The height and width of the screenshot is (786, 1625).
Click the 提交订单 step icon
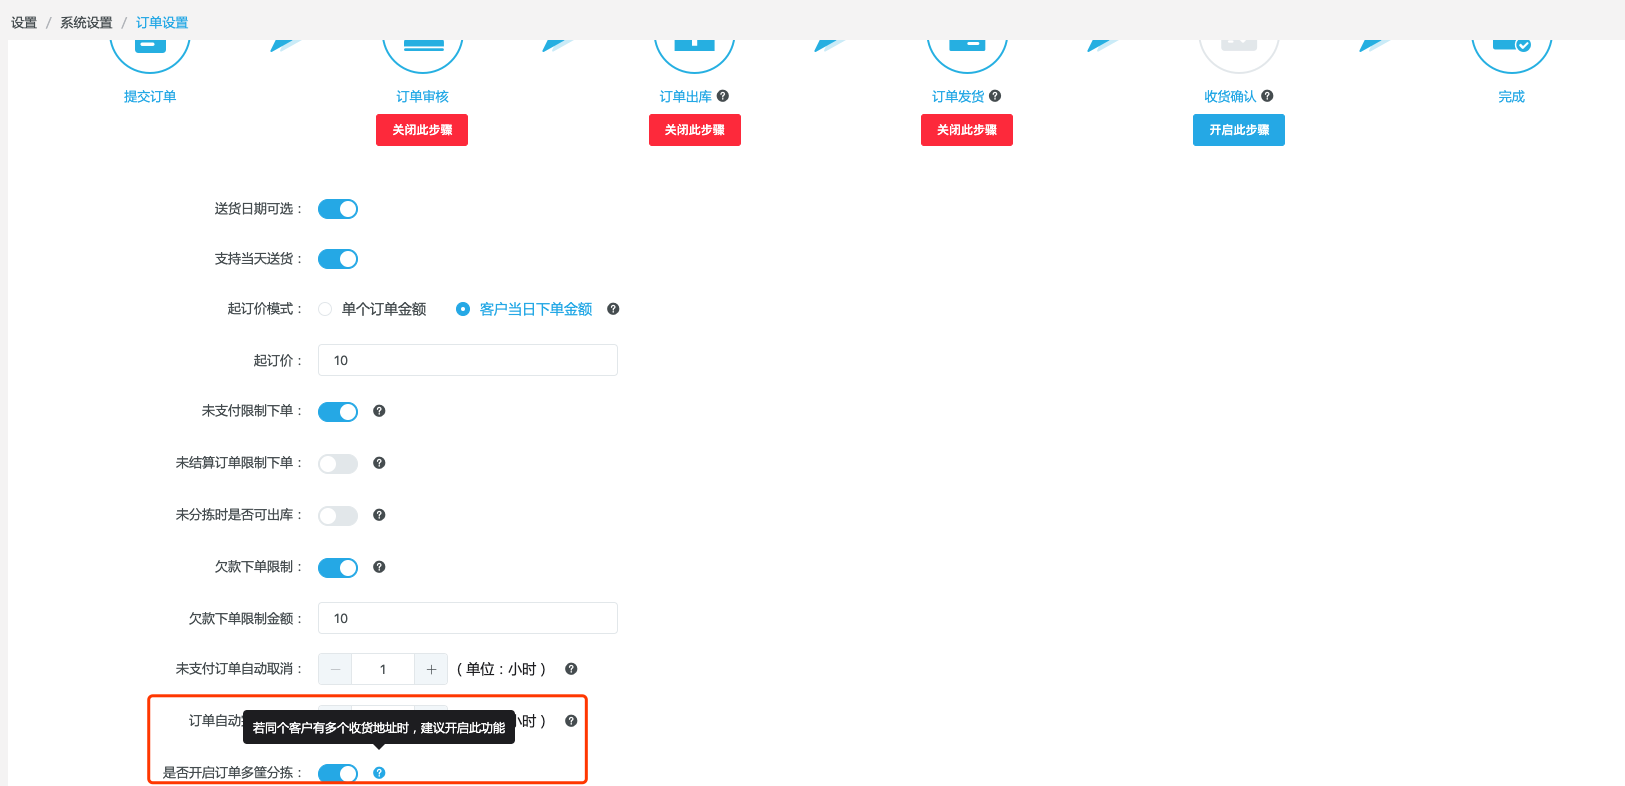150,56
